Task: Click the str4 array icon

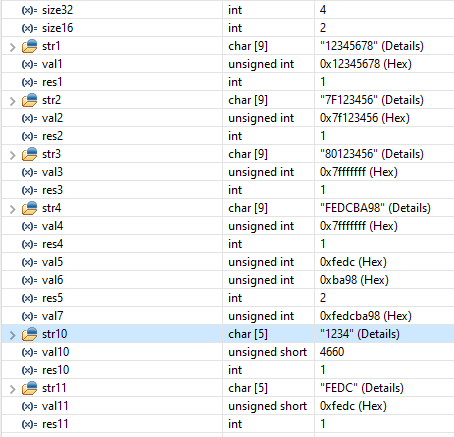Action: click(x=30, y=208)
